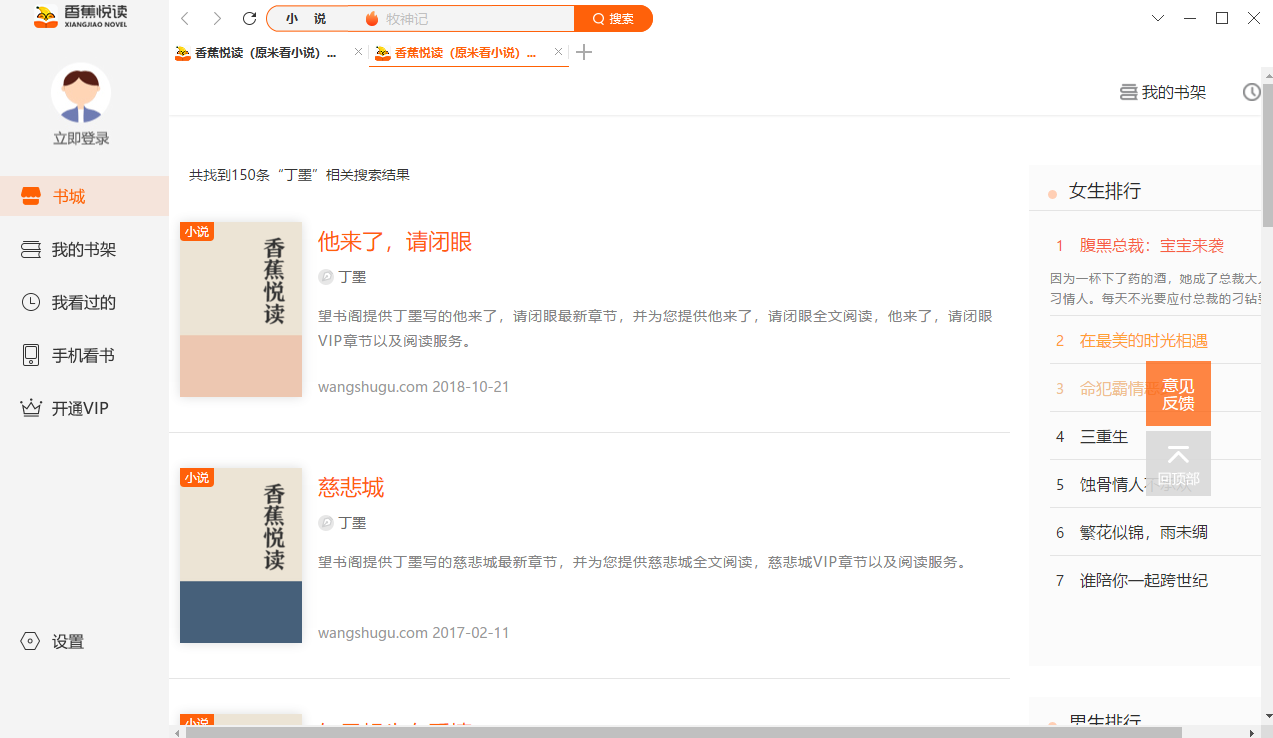Screen dimensions: 1273x738
Task: Click source text wangshugu.com 2017-02-11
Action: 414,633
